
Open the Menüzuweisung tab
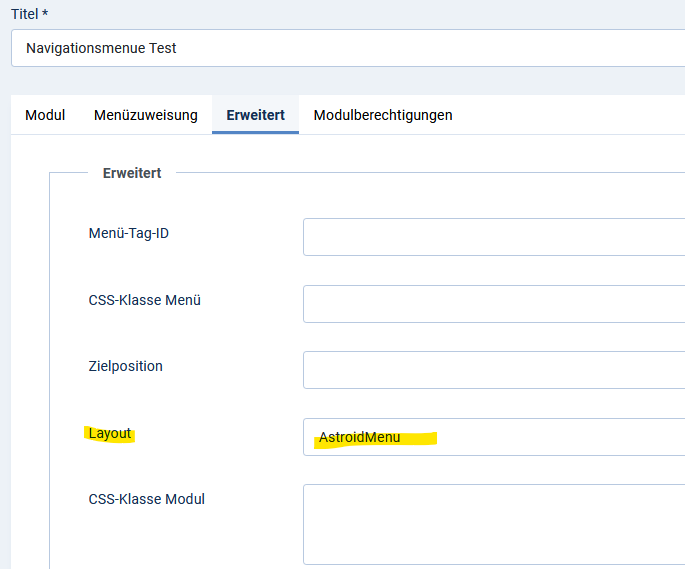coord(146,115)
